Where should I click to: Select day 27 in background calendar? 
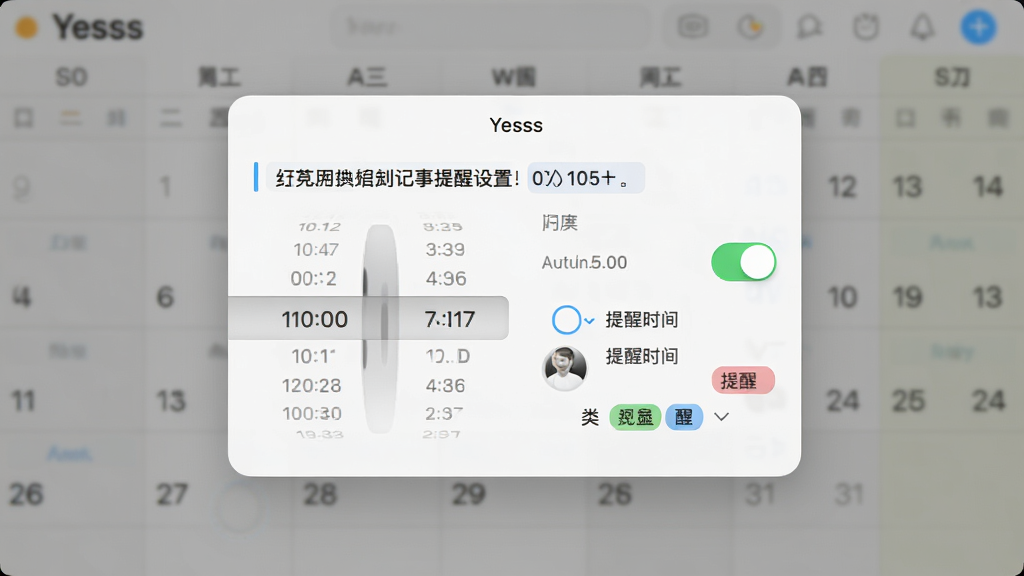click(x=172, y=494)
